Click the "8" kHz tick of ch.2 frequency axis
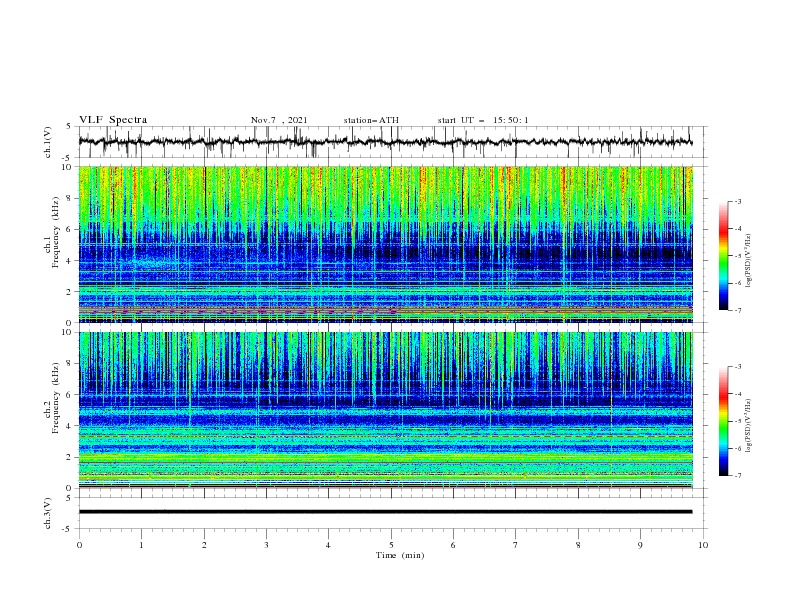 (x=69, y=364)
